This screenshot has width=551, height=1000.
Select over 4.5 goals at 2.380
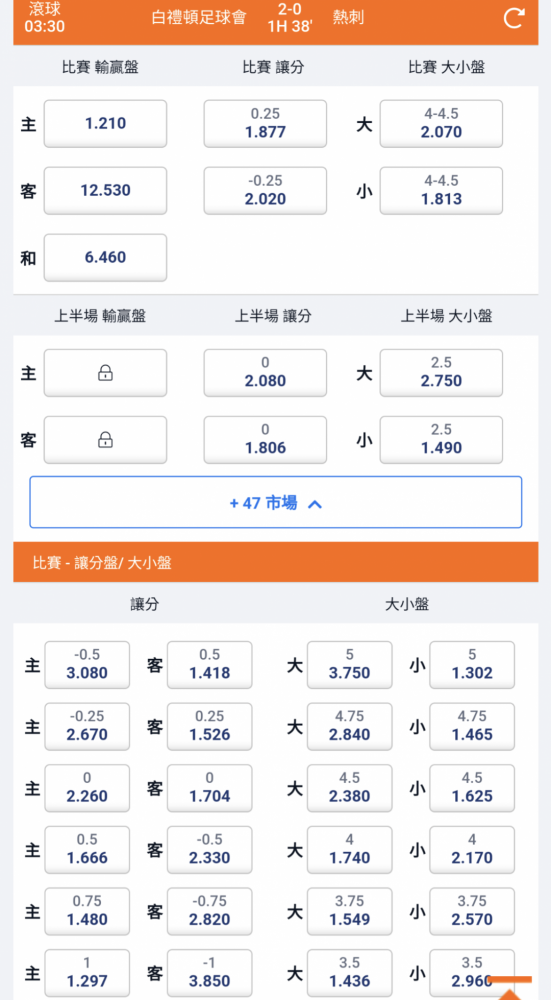(349, 788)
